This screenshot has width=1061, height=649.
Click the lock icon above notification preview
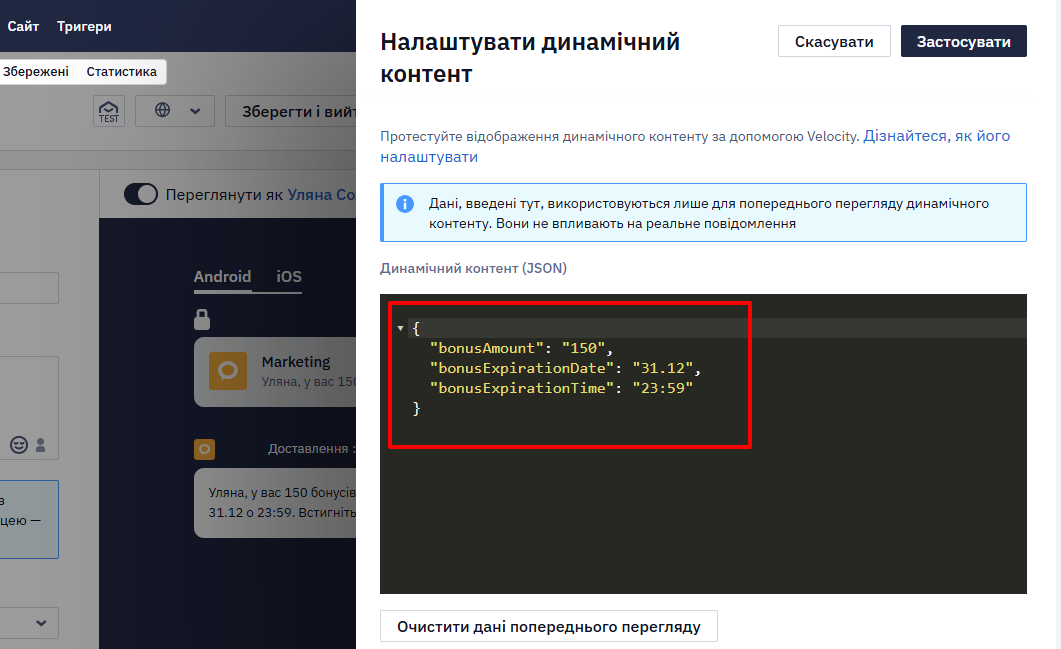pyautogui.click(x=202, y=319)
